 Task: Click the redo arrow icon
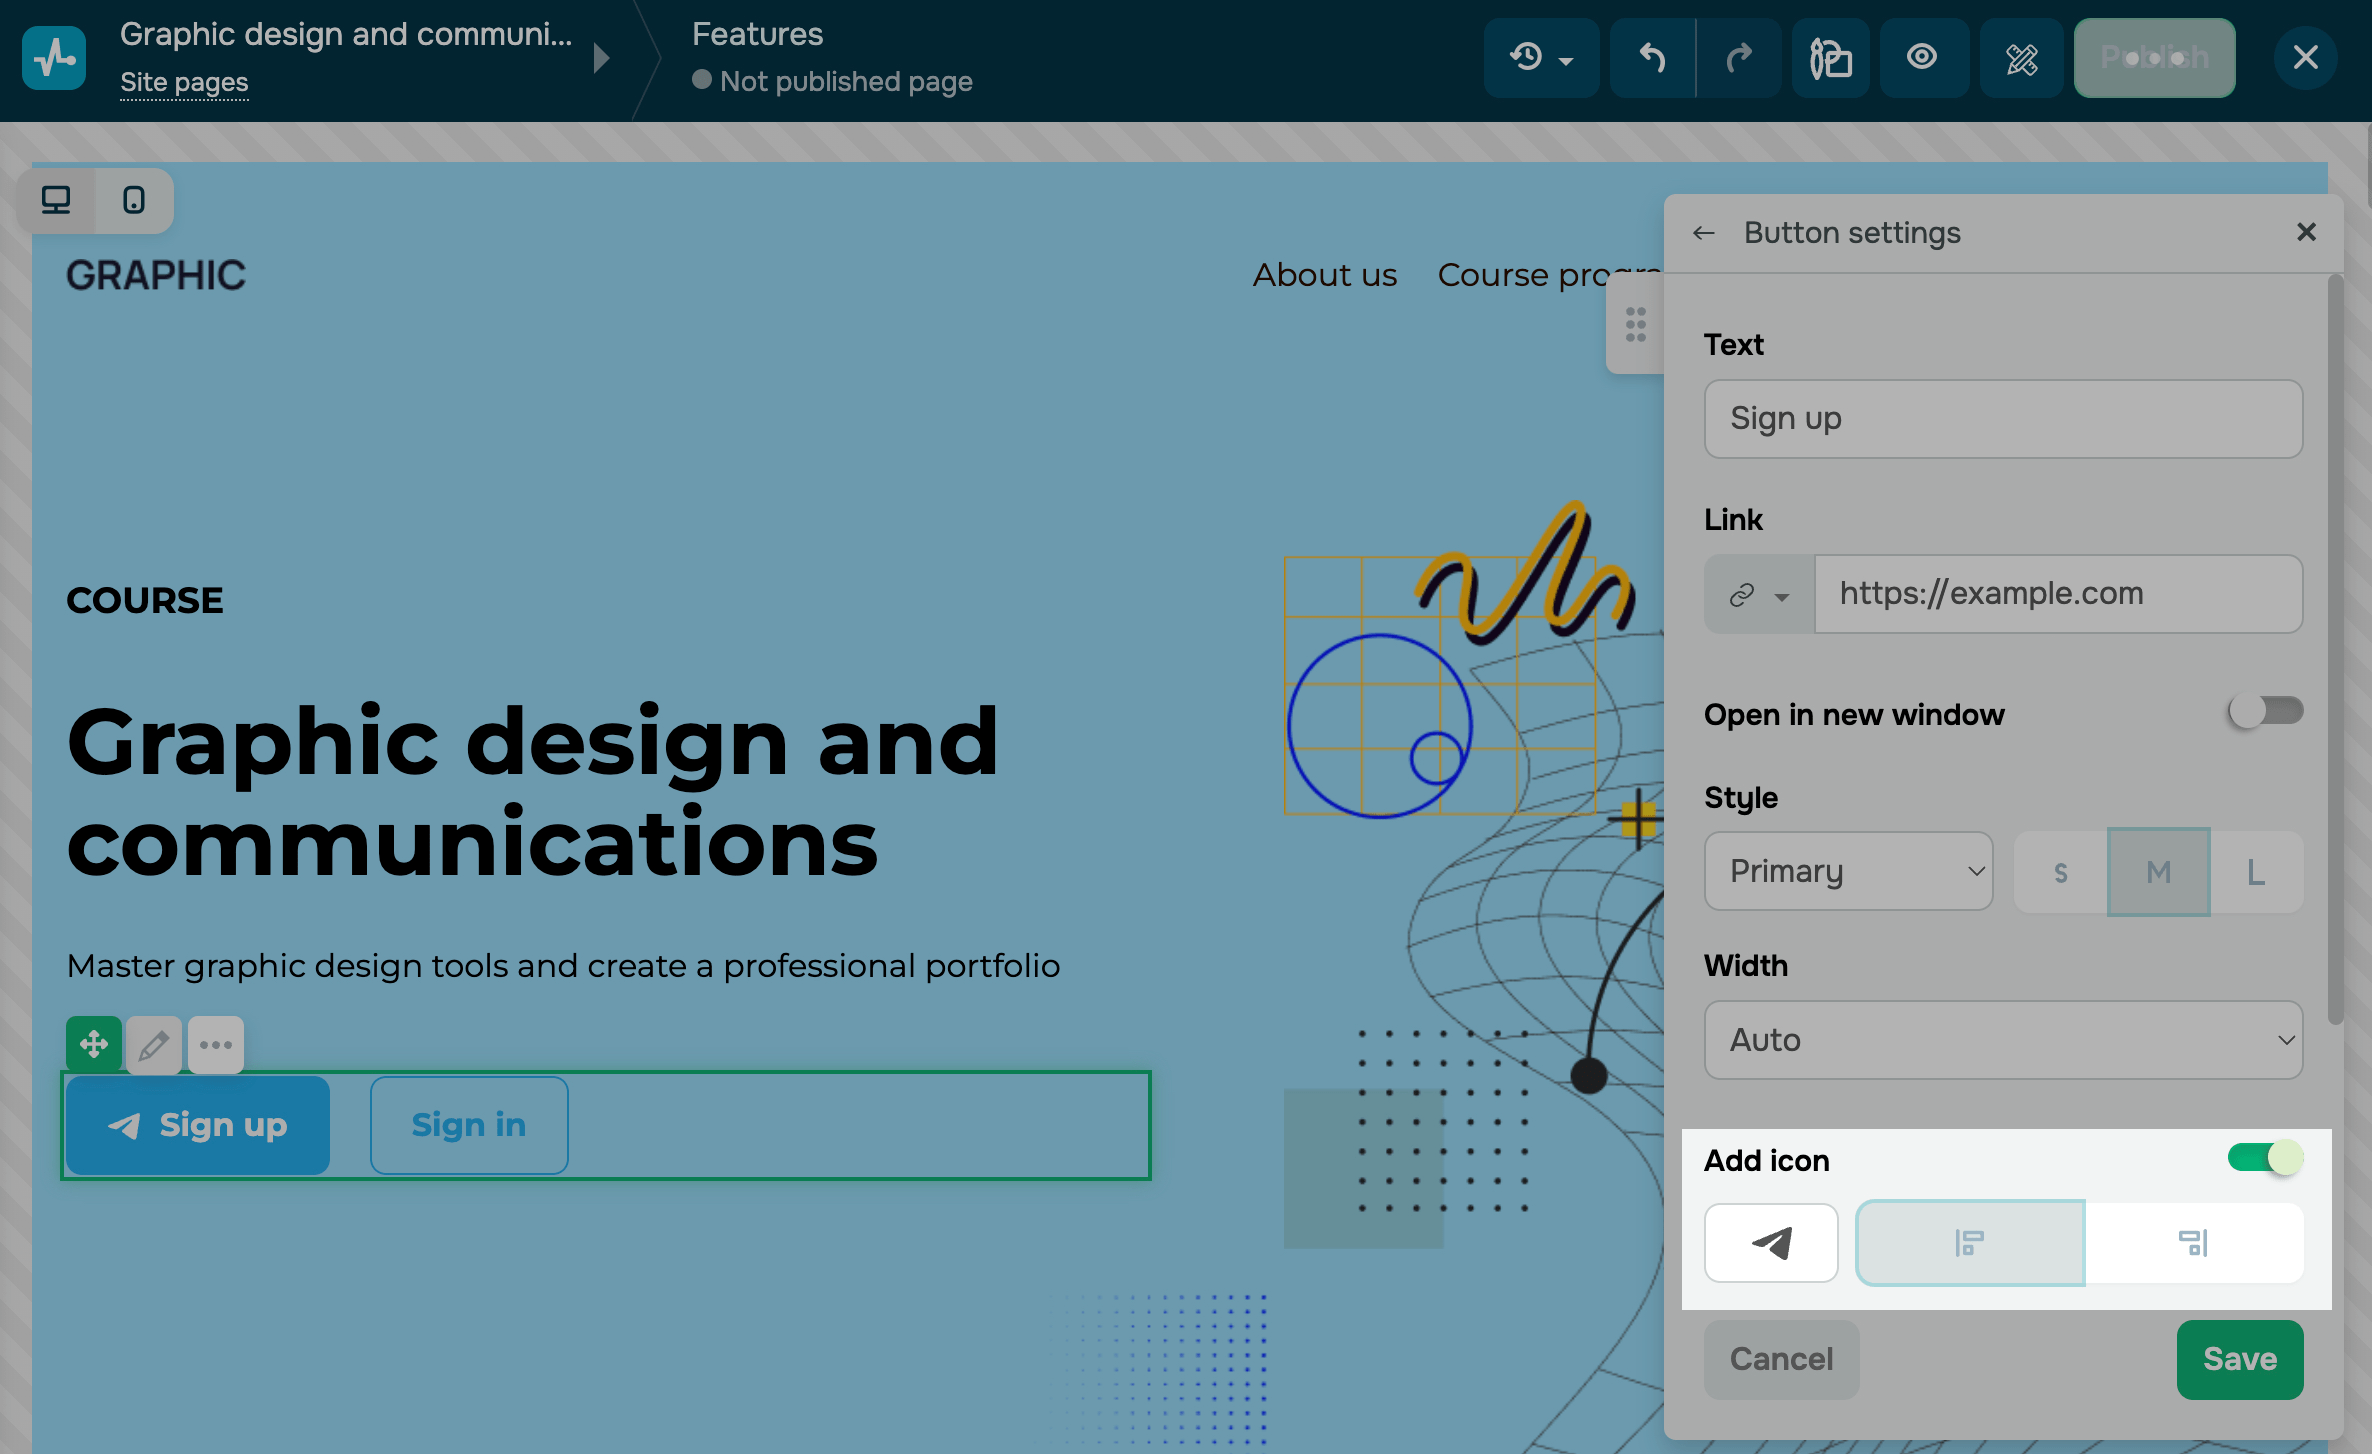[1740, 58]
